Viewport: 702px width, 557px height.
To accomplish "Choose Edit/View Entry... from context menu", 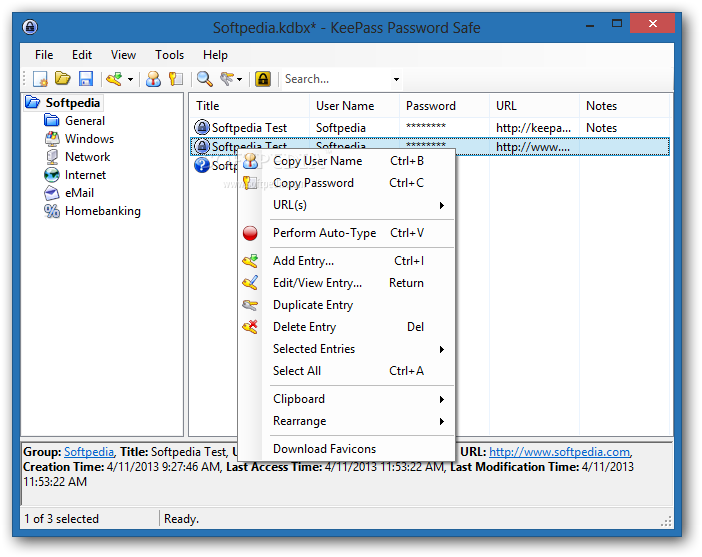I will 348,283.
